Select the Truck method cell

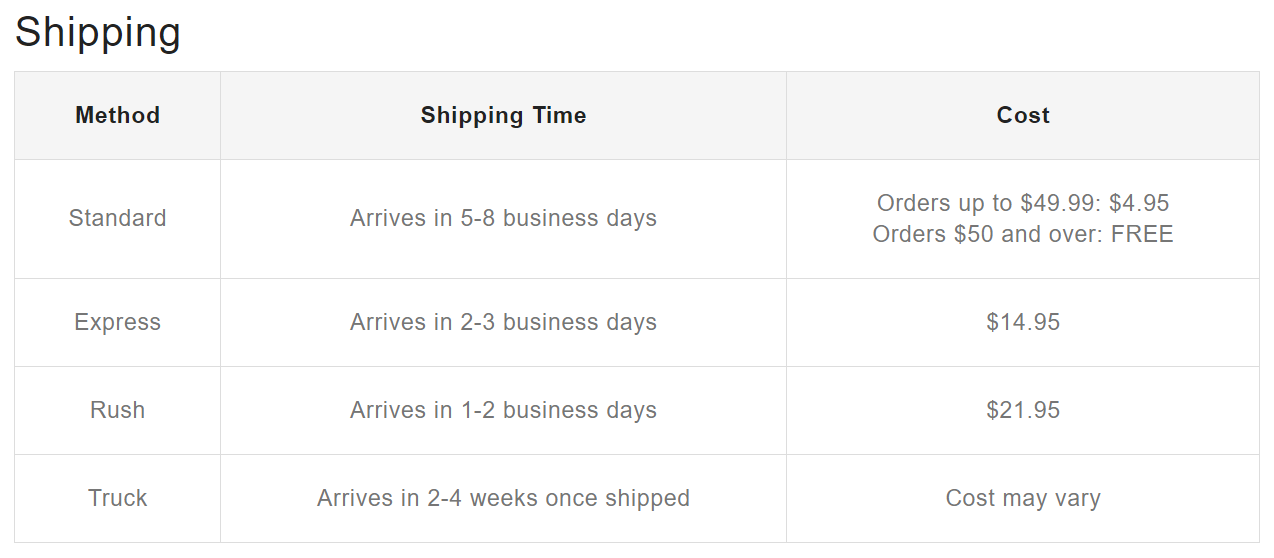pos(117,498)
